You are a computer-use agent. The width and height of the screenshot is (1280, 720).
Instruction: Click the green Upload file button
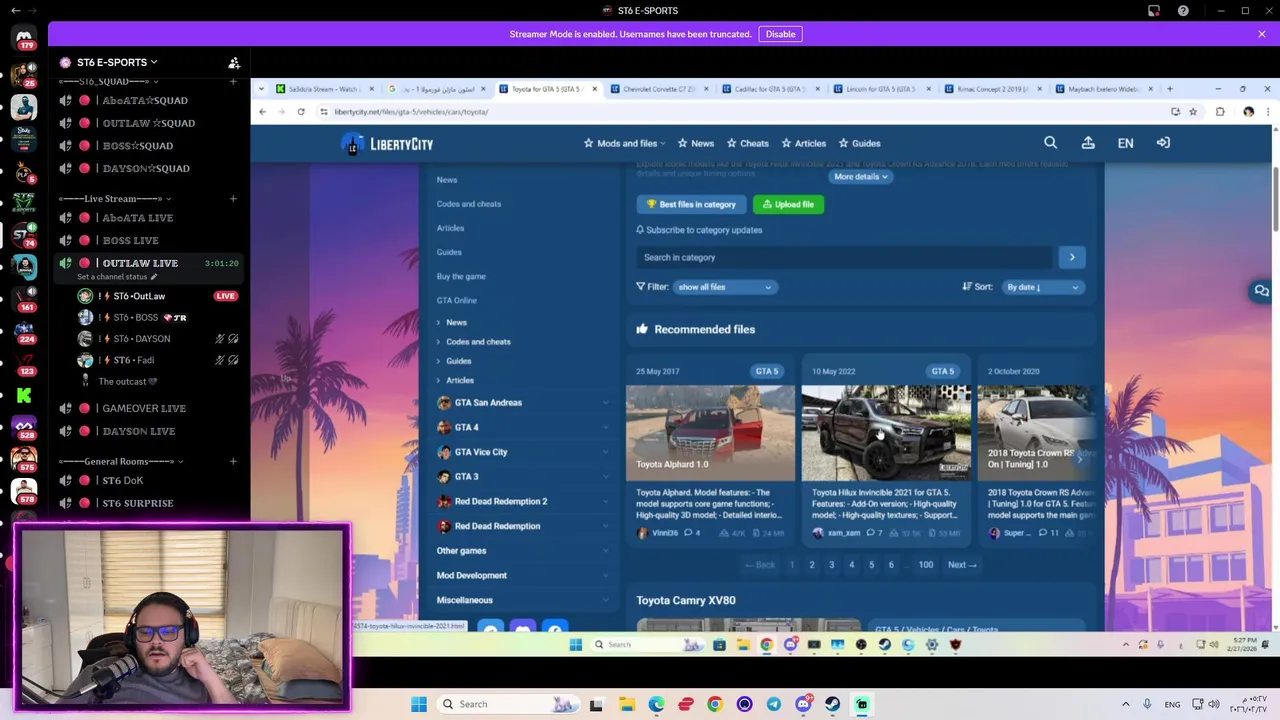(x=788, y=204)
